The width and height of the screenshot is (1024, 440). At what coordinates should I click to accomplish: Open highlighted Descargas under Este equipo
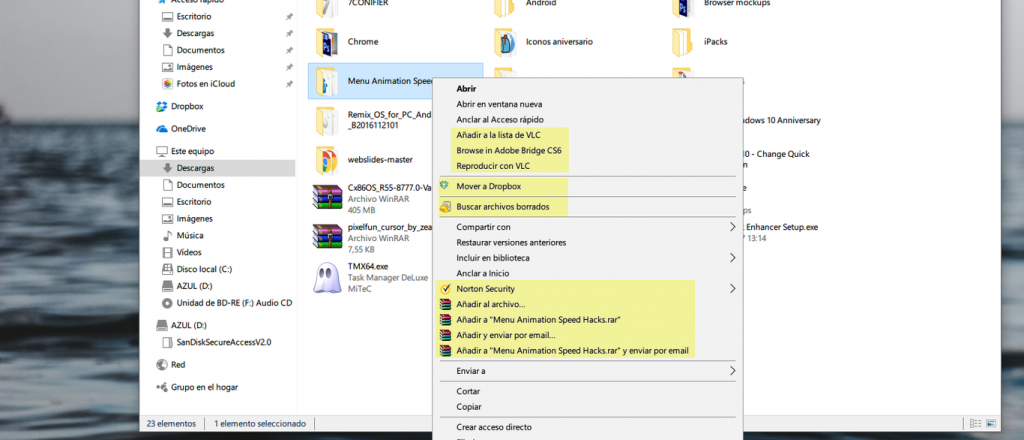point(217,168)
